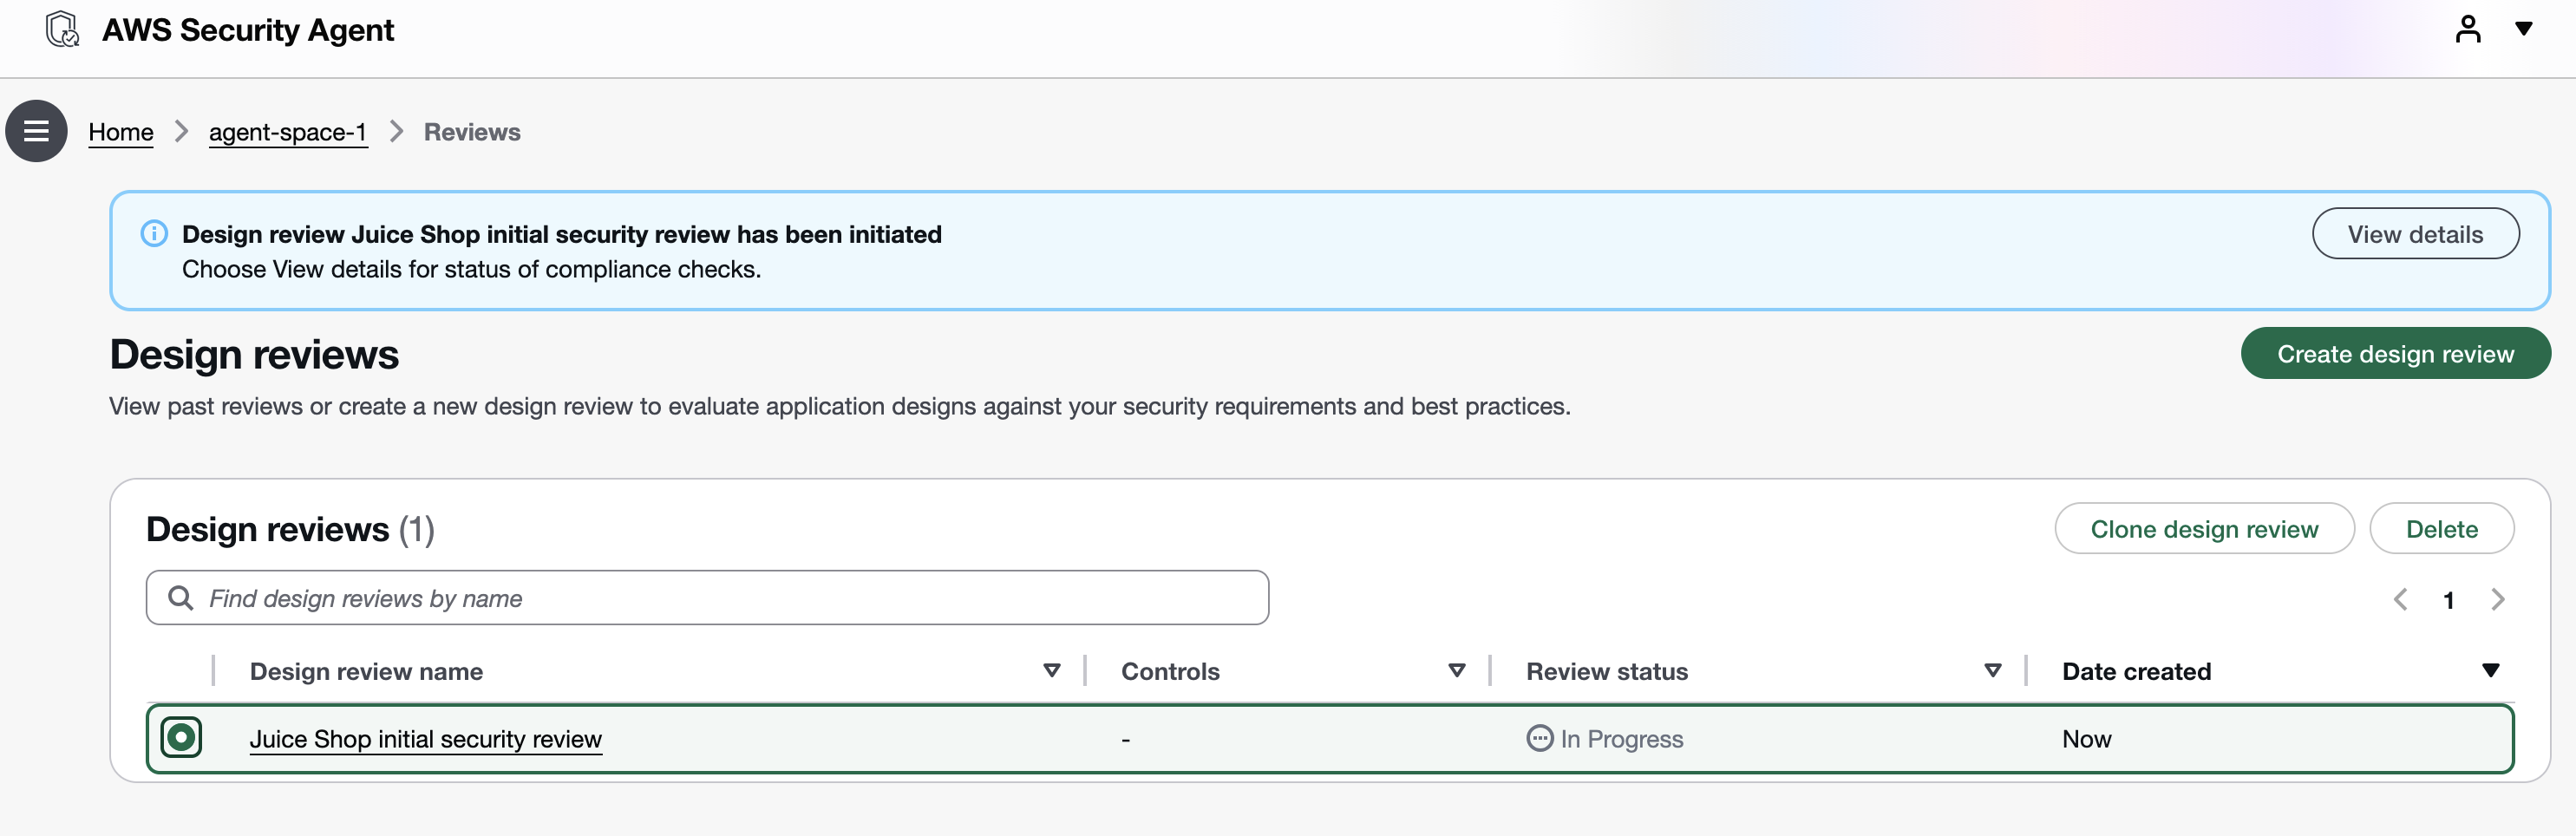
Task: Open the account dropdown arrow
Action: click(x=2523, y=29)
